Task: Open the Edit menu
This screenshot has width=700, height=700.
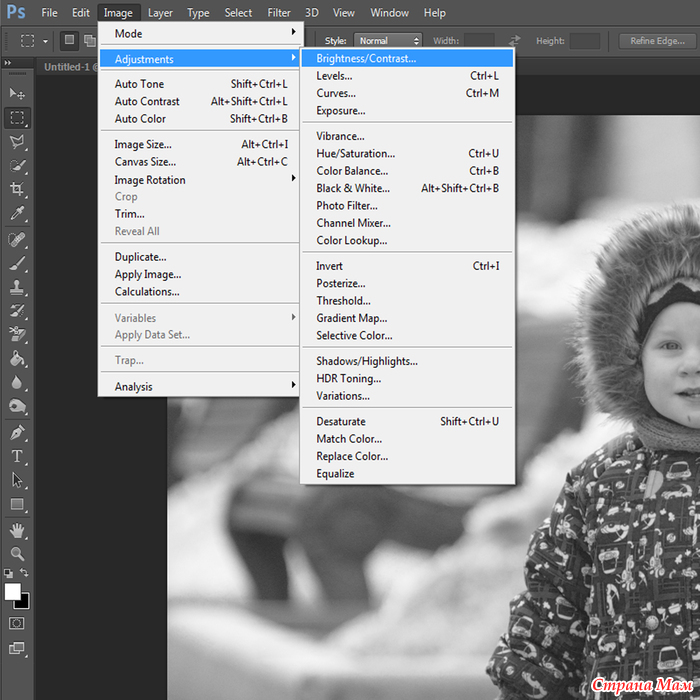Action: [x=80, y=13]
